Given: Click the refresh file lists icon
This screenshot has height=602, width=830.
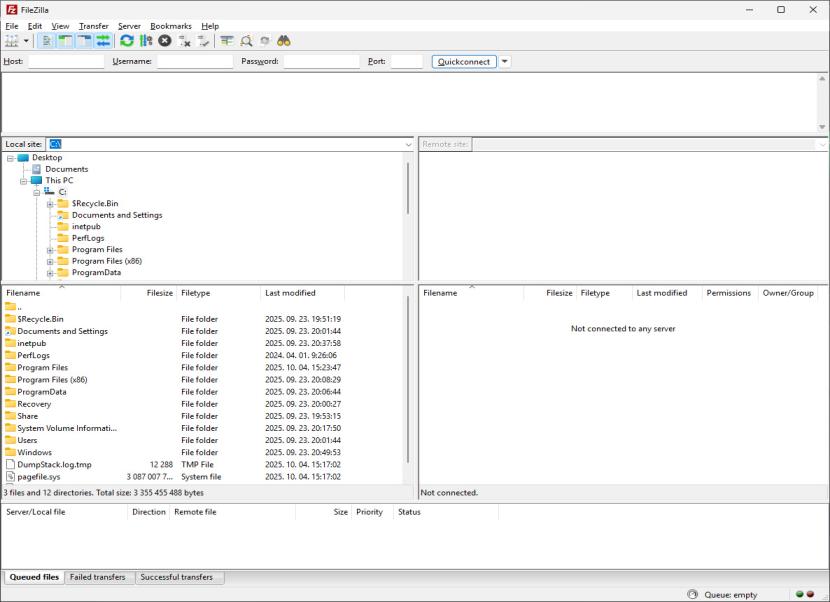Looking at the screenshot, I should [x=127, y=41].
